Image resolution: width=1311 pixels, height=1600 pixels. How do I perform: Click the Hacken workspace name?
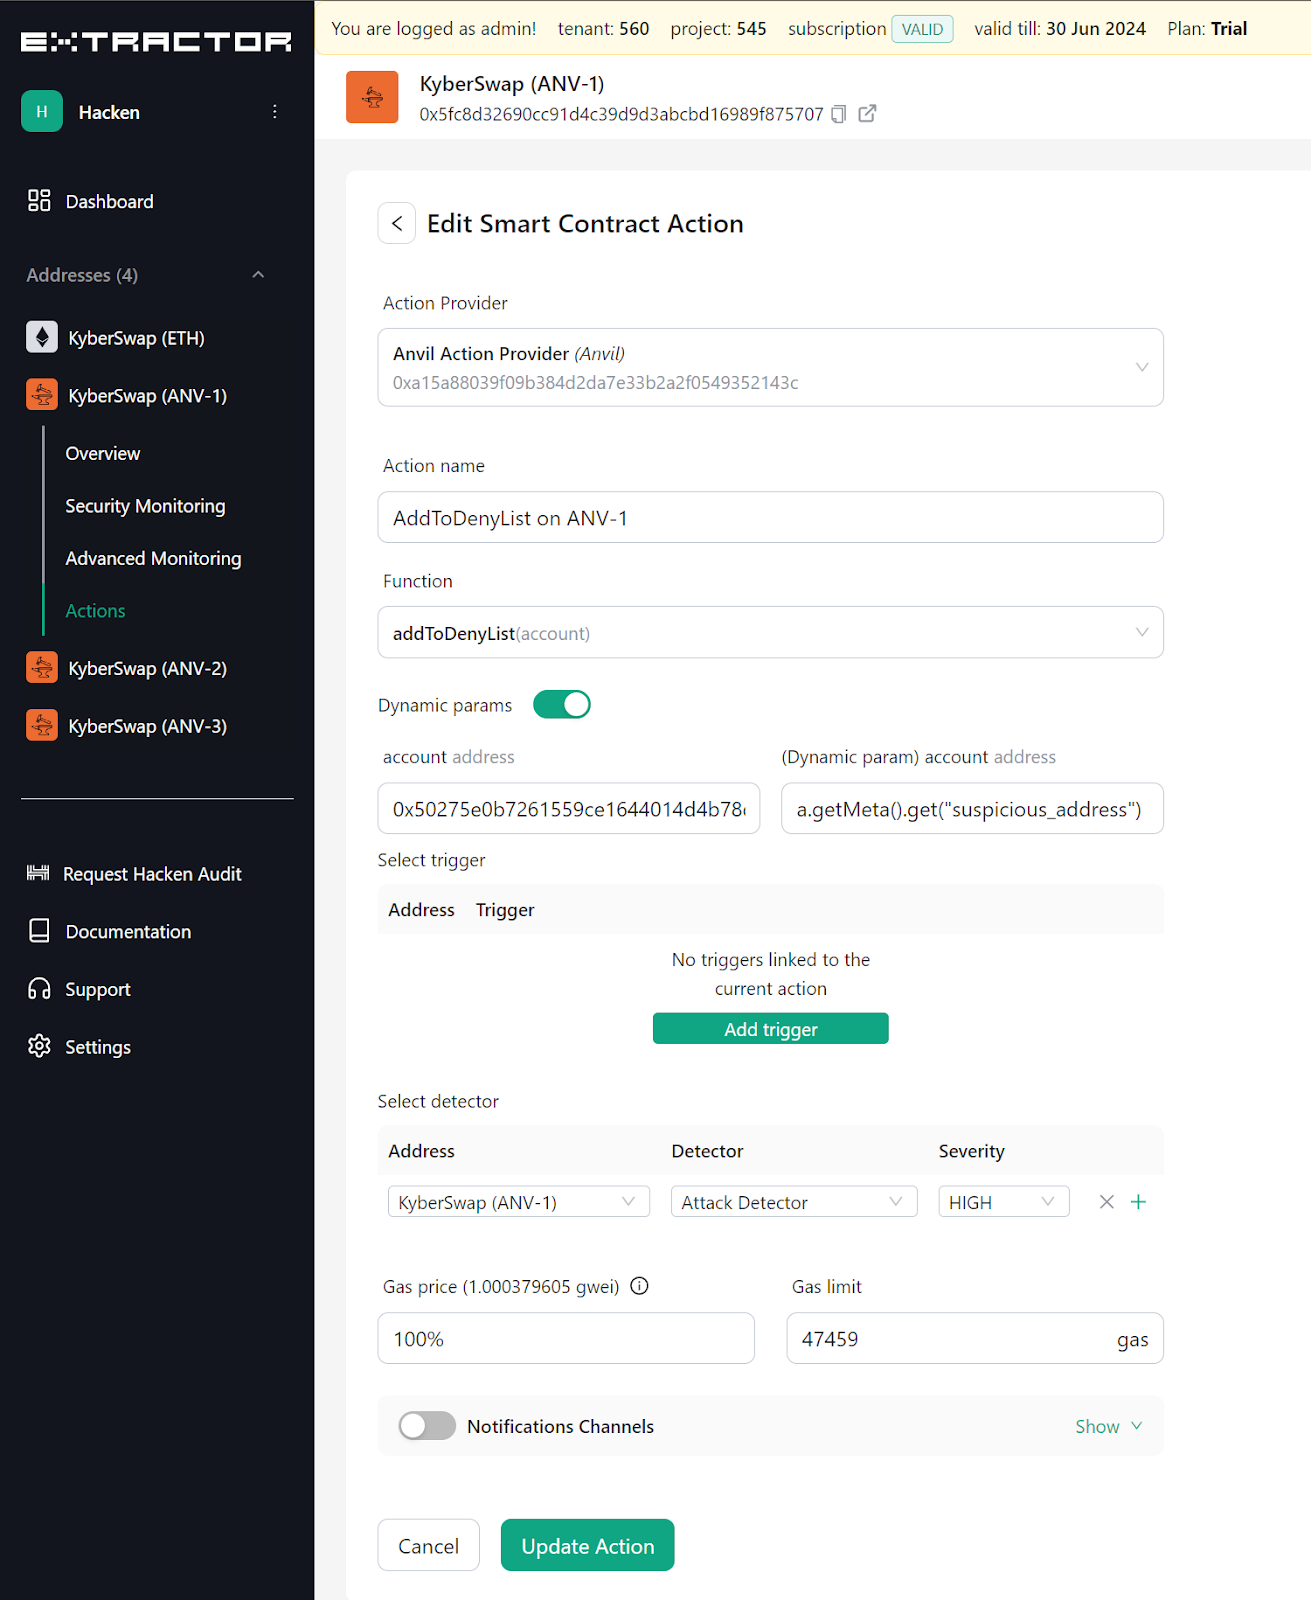coord(109,112)
